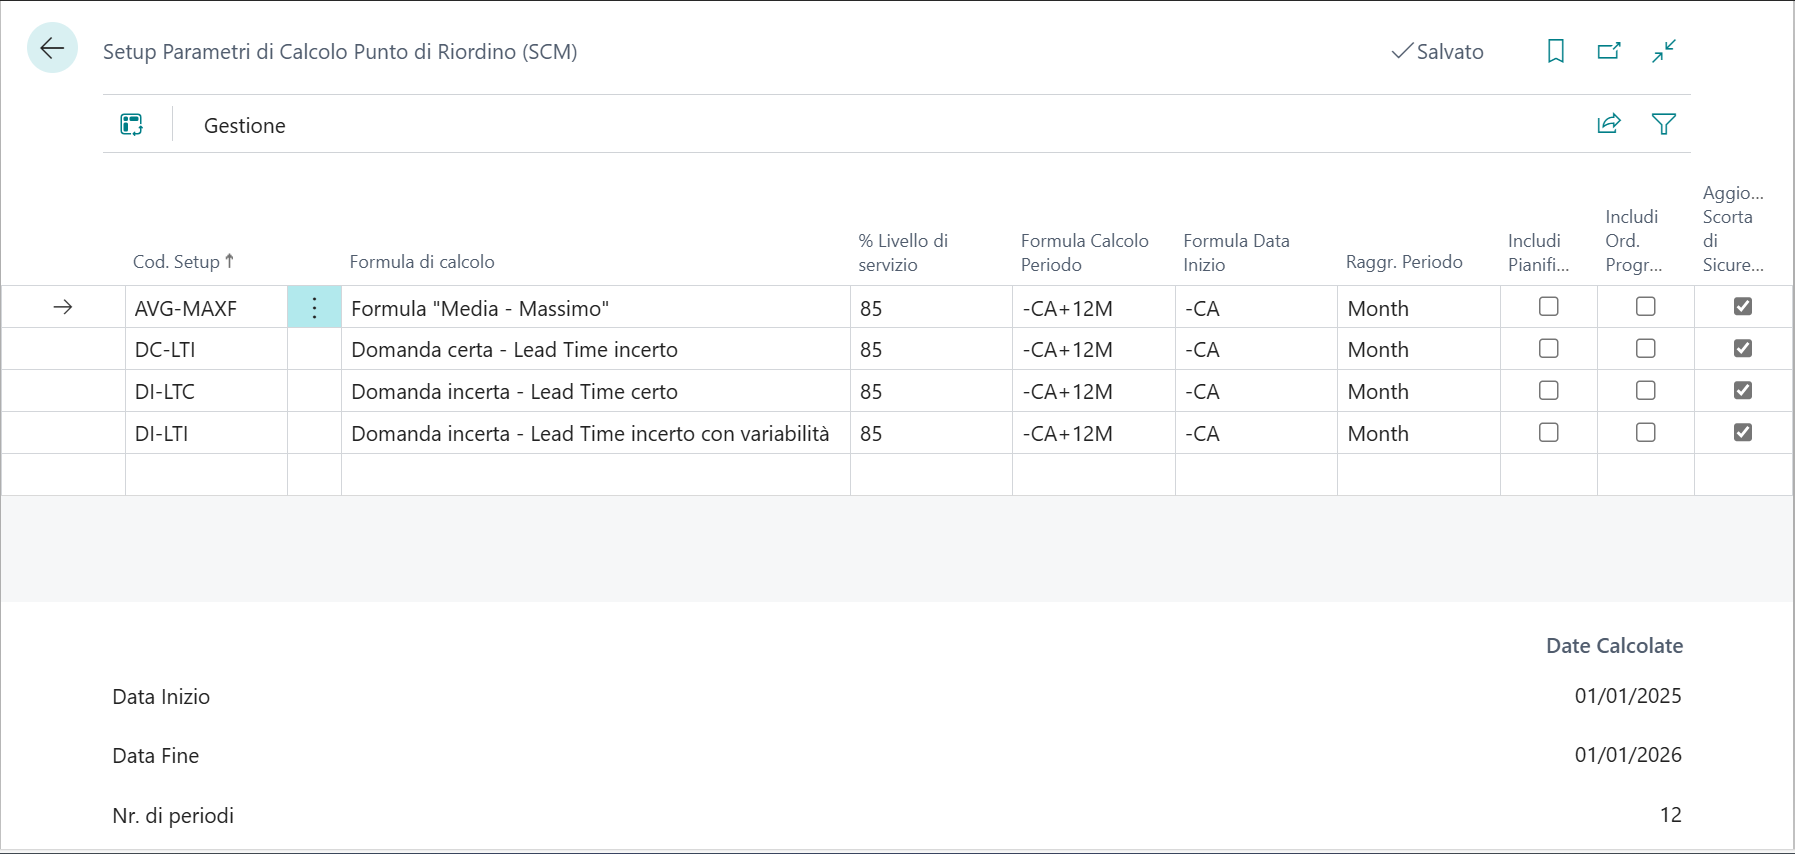Open row options for AVG-MAXF
Screen dimensions: 1795x854
point(314,308)
